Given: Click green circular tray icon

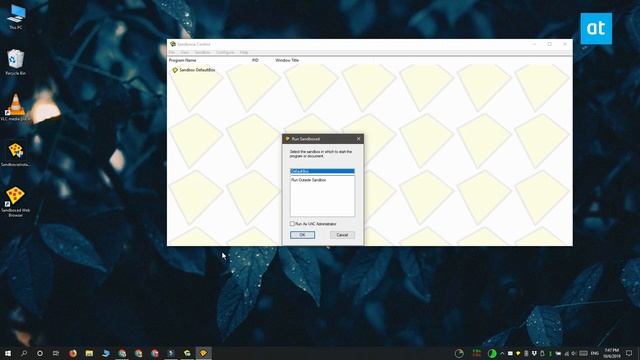Looking at the screenshot, I should pyautogui.click(x=492, y=353).
